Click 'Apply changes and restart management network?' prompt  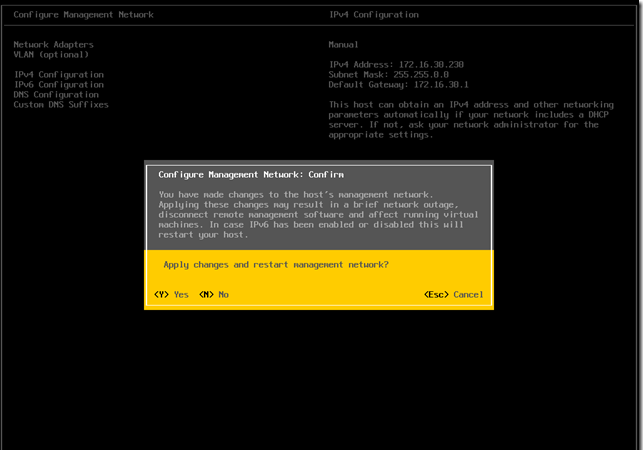pyautogui.click(x=276, y=265)
